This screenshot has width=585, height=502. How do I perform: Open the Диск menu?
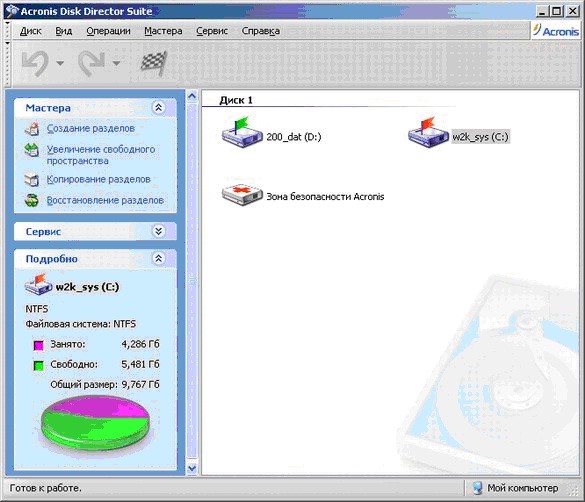click(x=31, y=31)
